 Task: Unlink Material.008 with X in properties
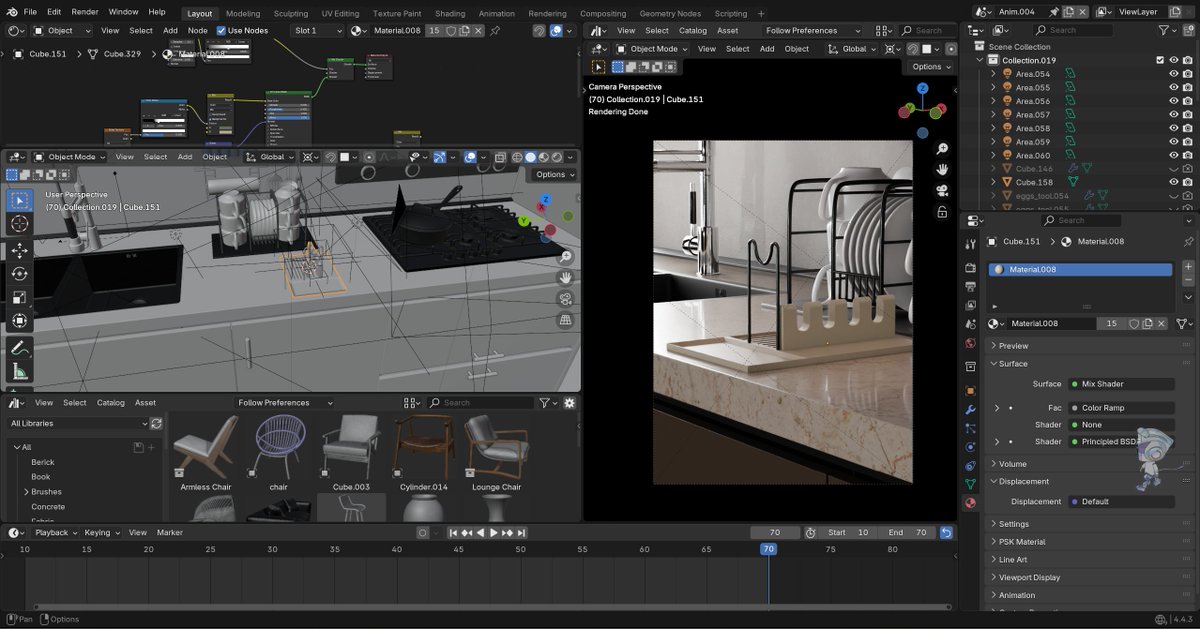click(x=1161, y=324)
